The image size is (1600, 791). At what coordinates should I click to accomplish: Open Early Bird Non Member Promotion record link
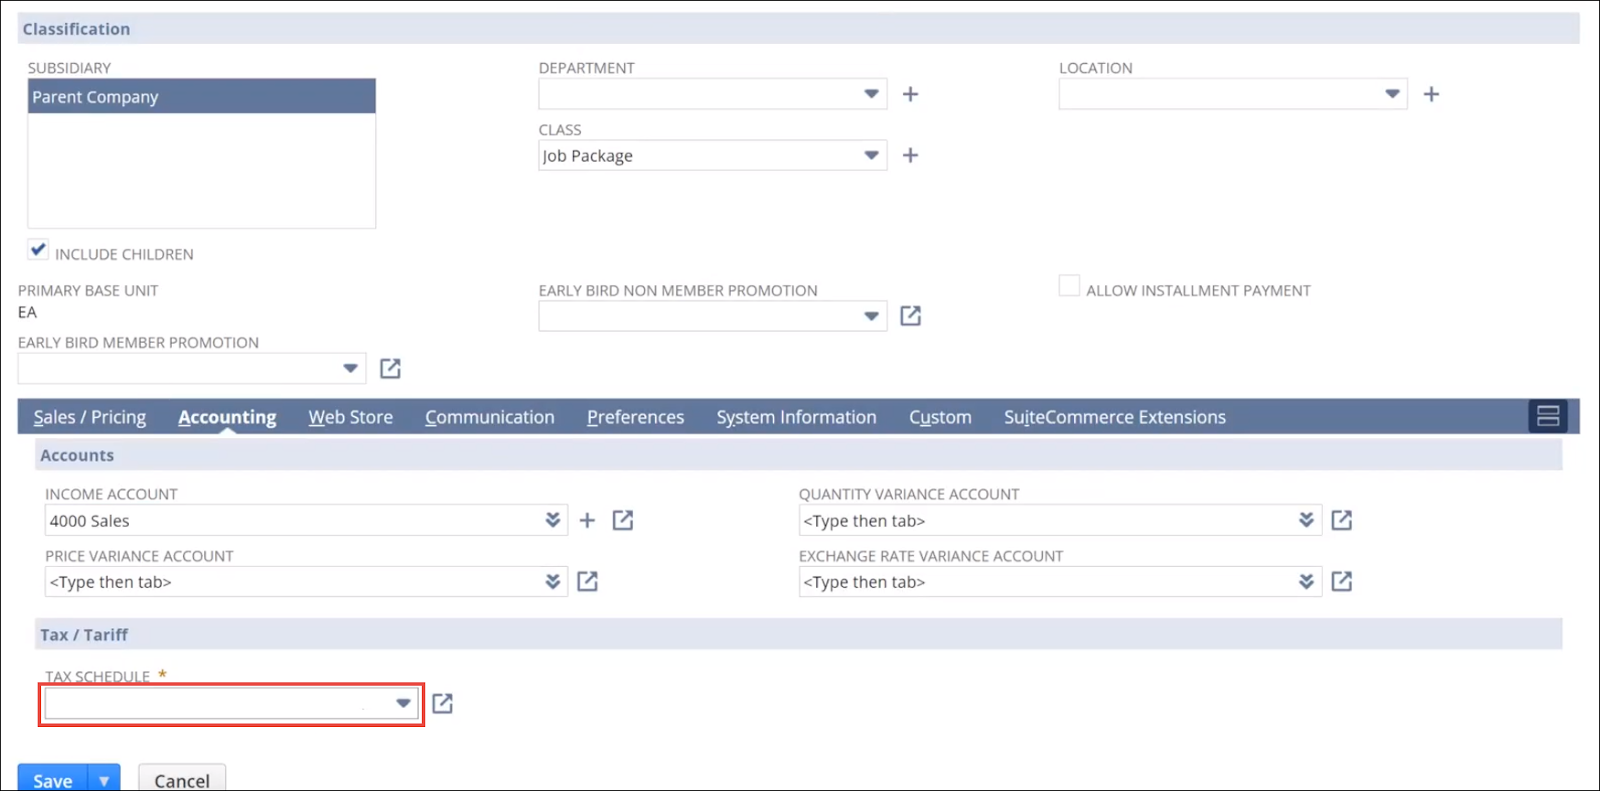(910, 316)
